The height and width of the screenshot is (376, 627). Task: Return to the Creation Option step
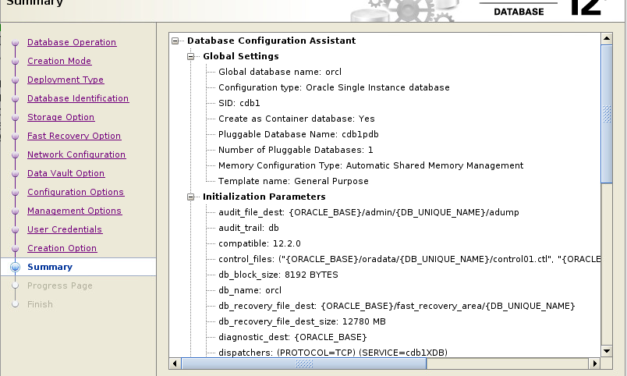62,248
